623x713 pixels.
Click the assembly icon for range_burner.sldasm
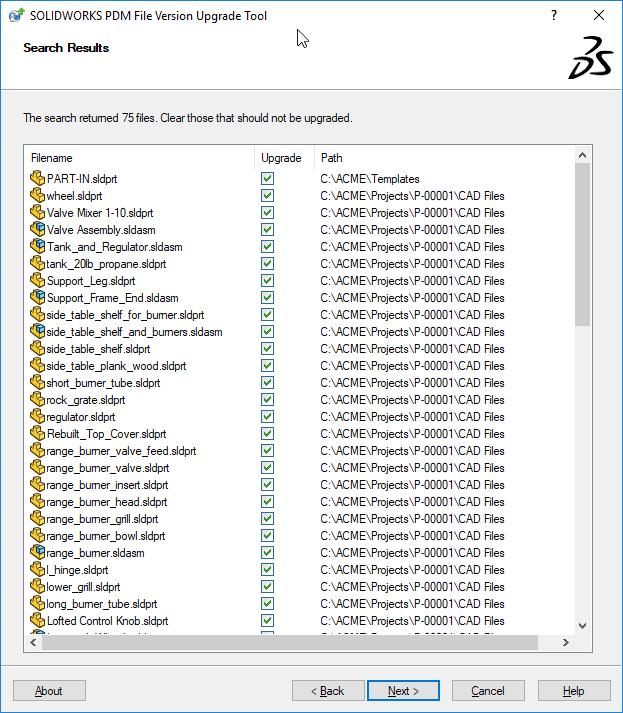tap(37, 552)
